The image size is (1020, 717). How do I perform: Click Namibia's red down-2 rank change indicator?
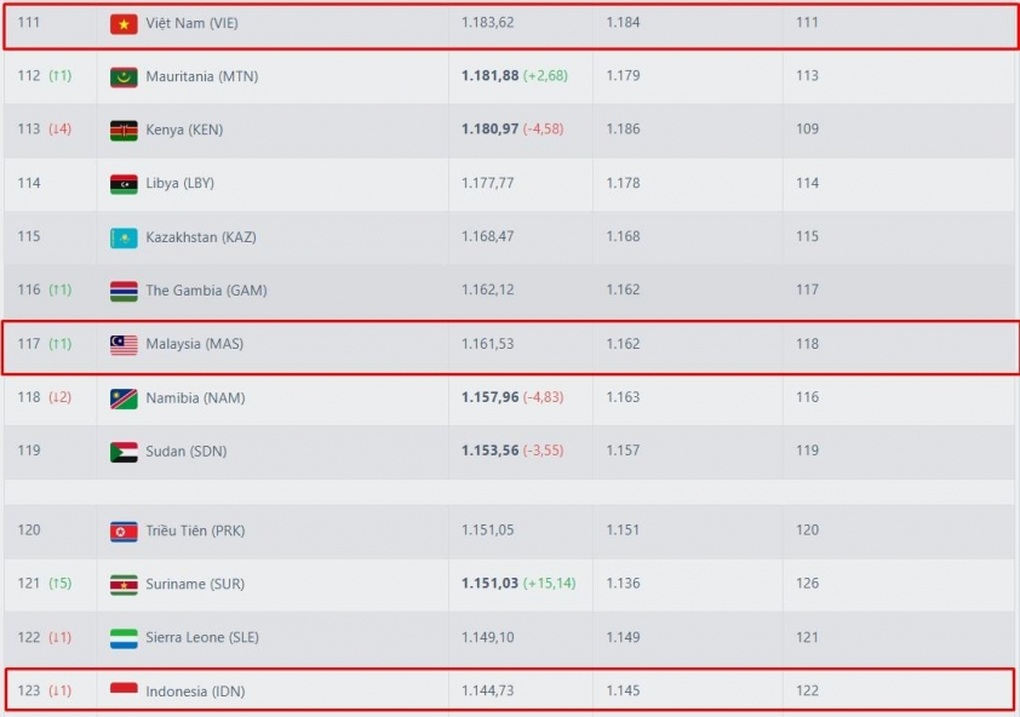coord(60,398)
